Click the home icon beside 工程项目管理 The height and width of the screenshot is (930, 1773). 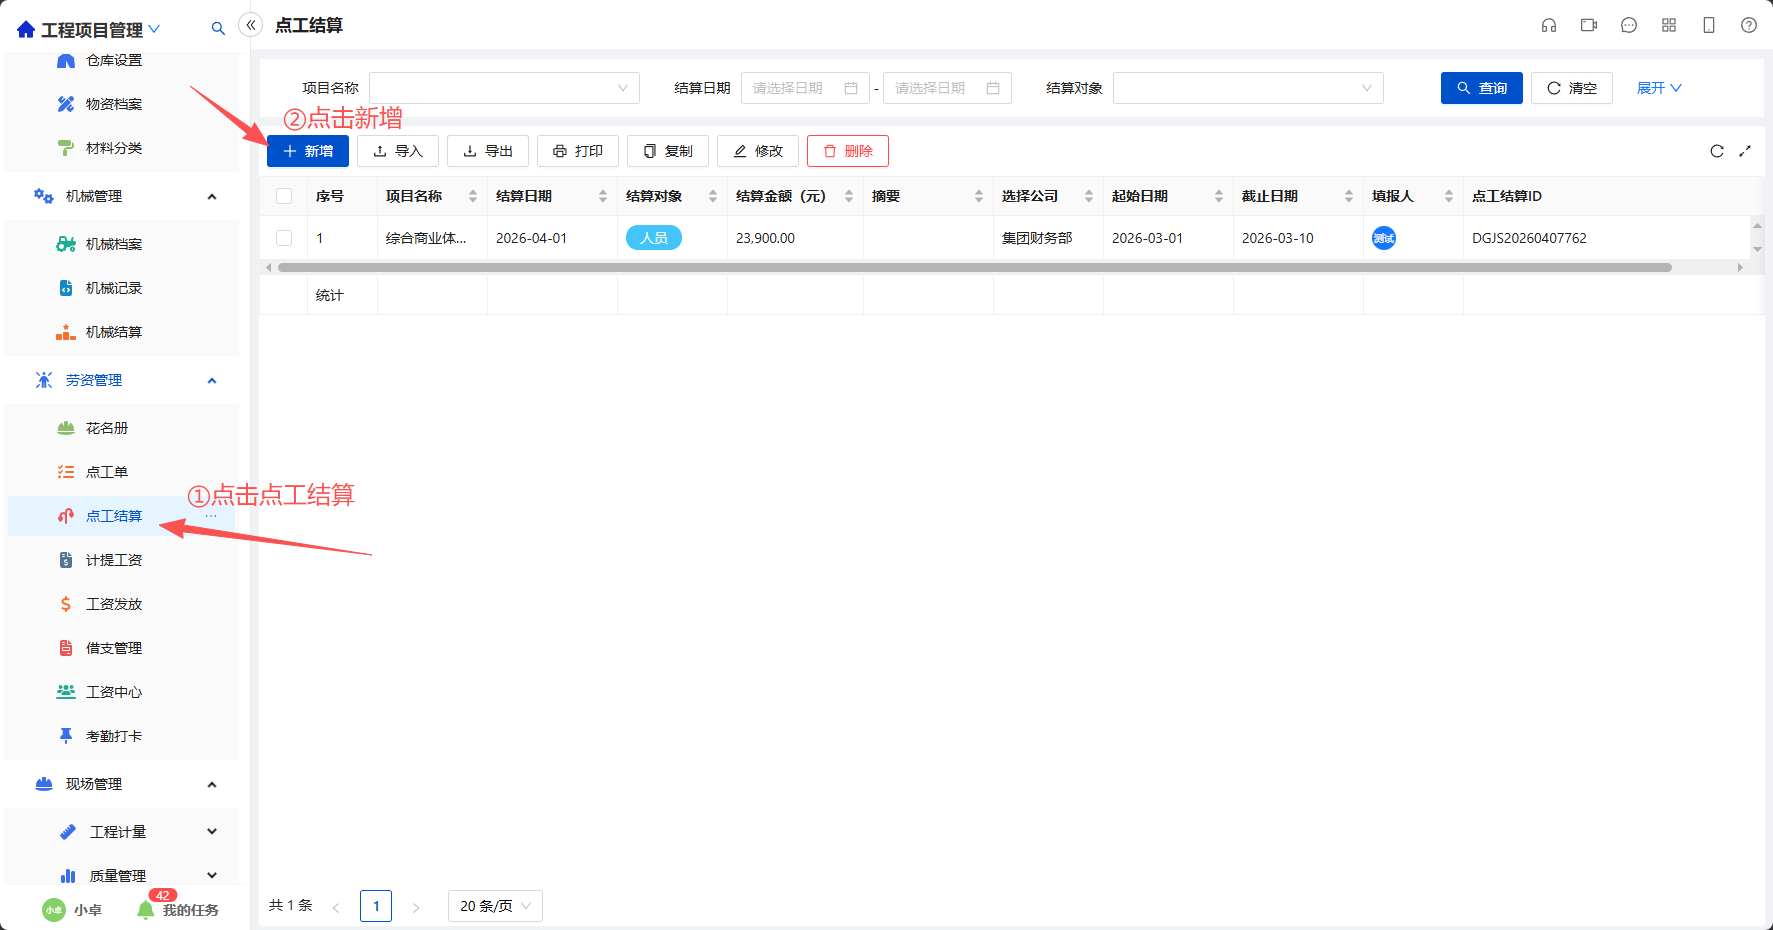[26, 30]
